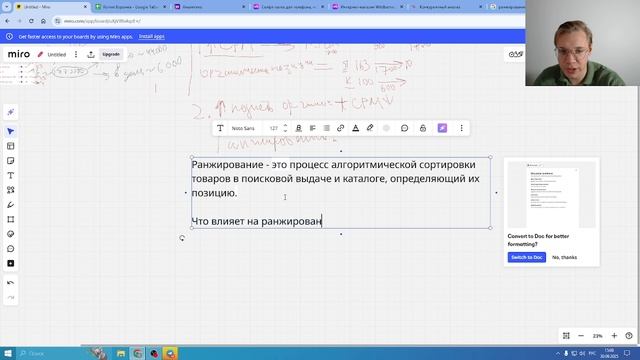Toggle bold formatting
Image resolution: width=640 pixels, height=360 pixels.
(x=299, y=128)
